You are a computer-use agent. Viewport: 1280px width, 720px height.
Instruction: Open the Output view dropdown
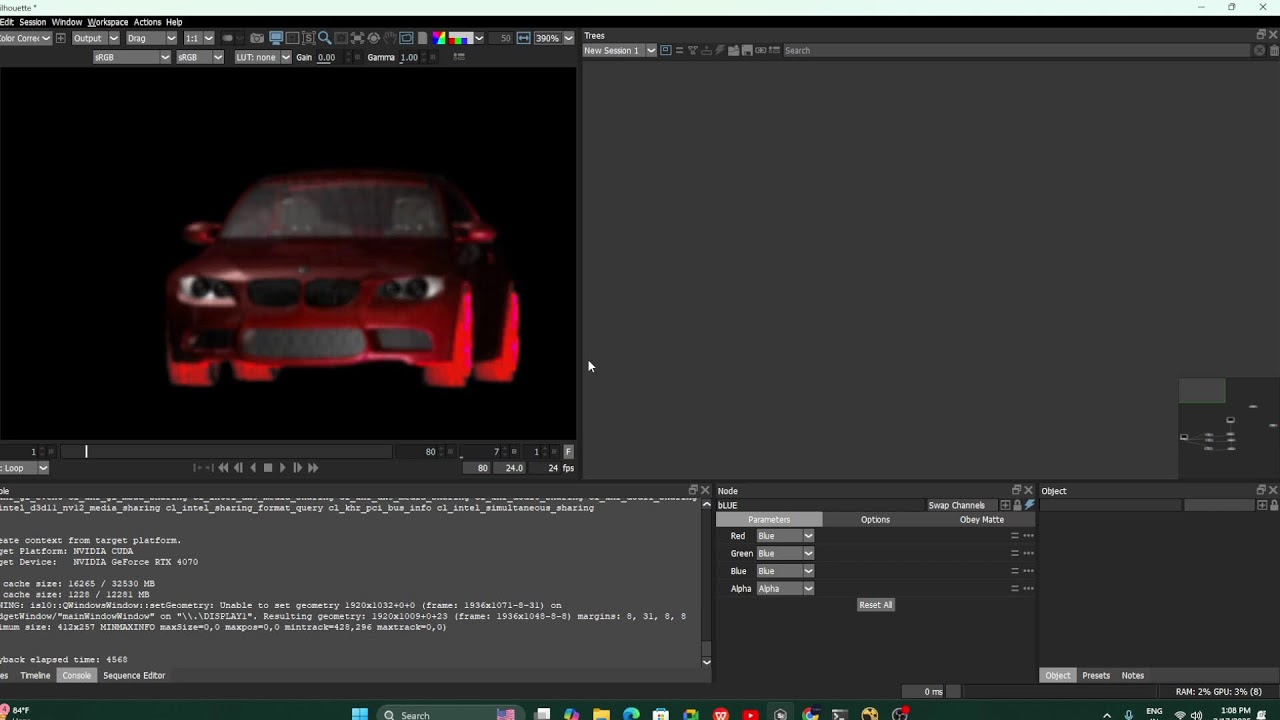pyautogui.click(x=95, y=38)
